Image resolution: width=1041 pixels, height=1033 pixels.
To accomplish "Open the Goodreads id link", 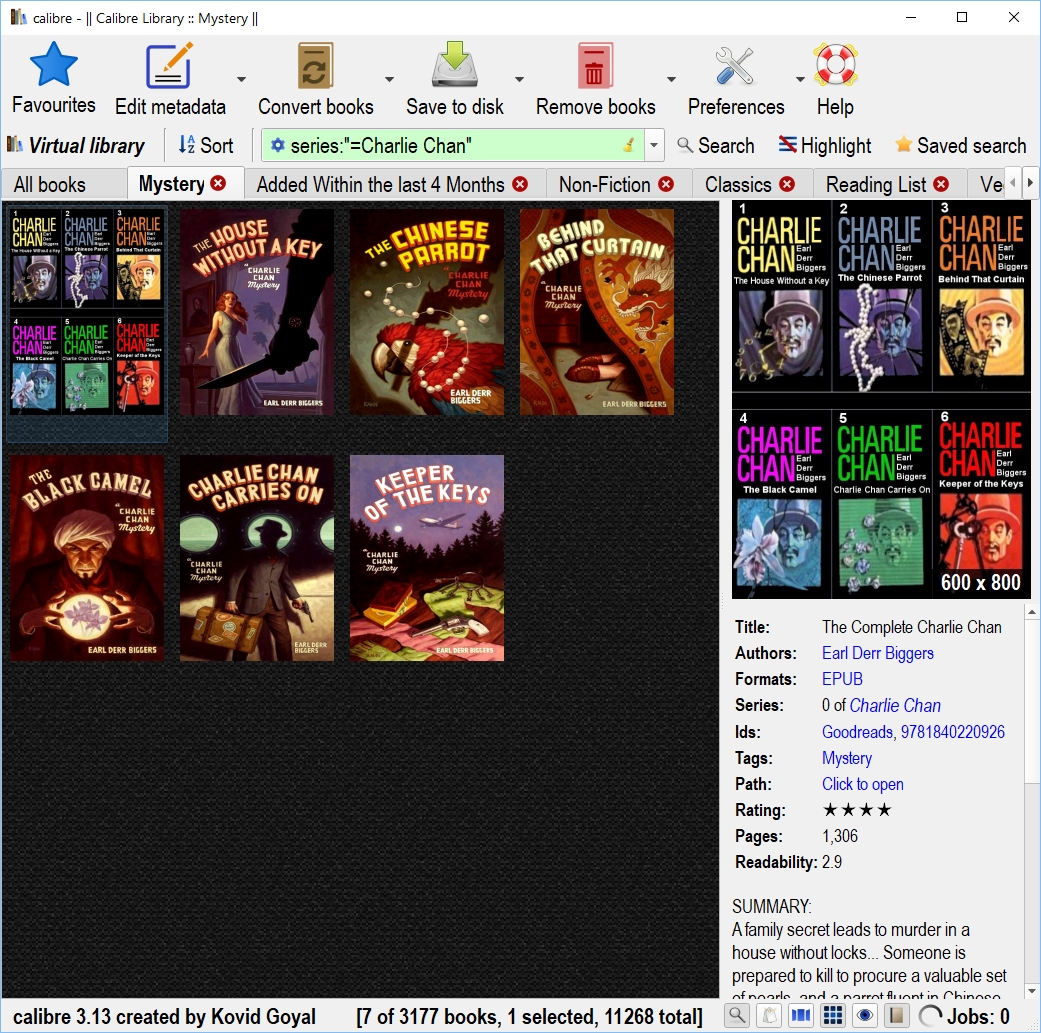I will coord(857,732).
